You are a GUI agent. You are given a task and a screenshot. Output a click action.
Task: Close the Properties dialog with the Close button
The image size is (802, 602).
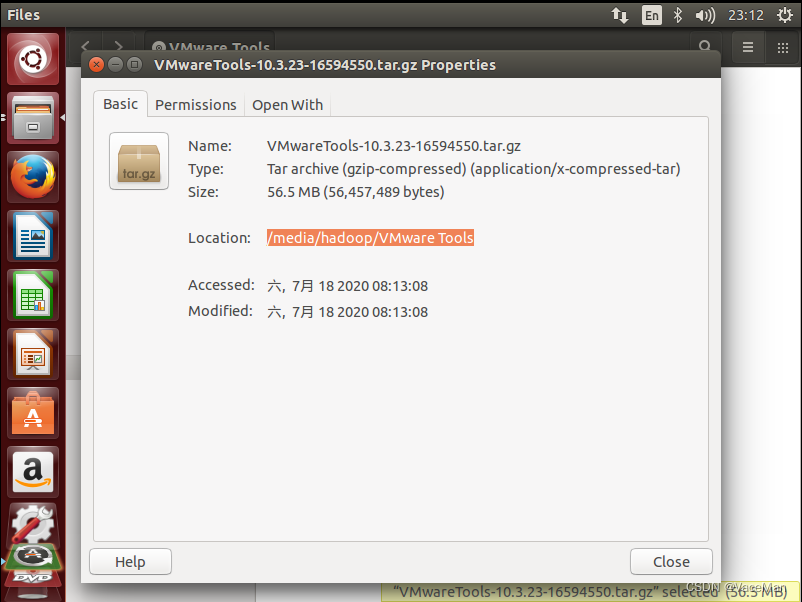[x=671, y=561]
